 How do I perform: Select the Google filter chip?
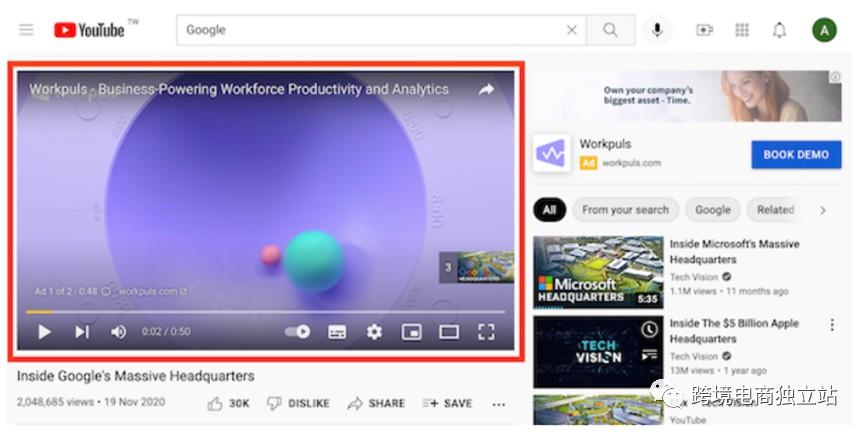(x=713, y=210)
